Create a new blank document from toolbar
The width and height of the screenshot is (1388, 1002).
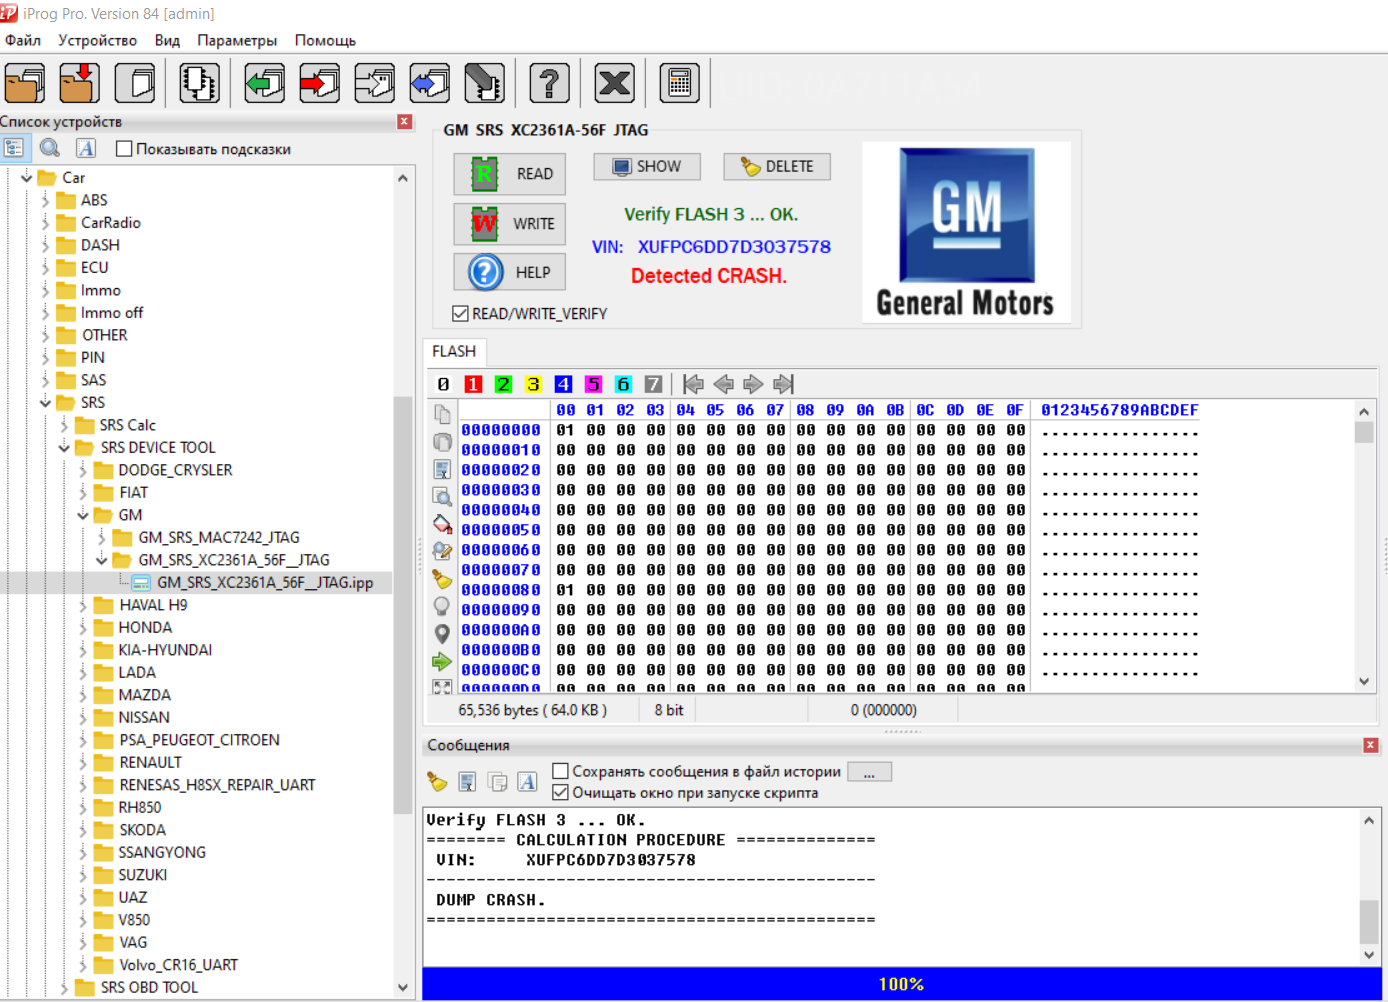pos(135,83)
